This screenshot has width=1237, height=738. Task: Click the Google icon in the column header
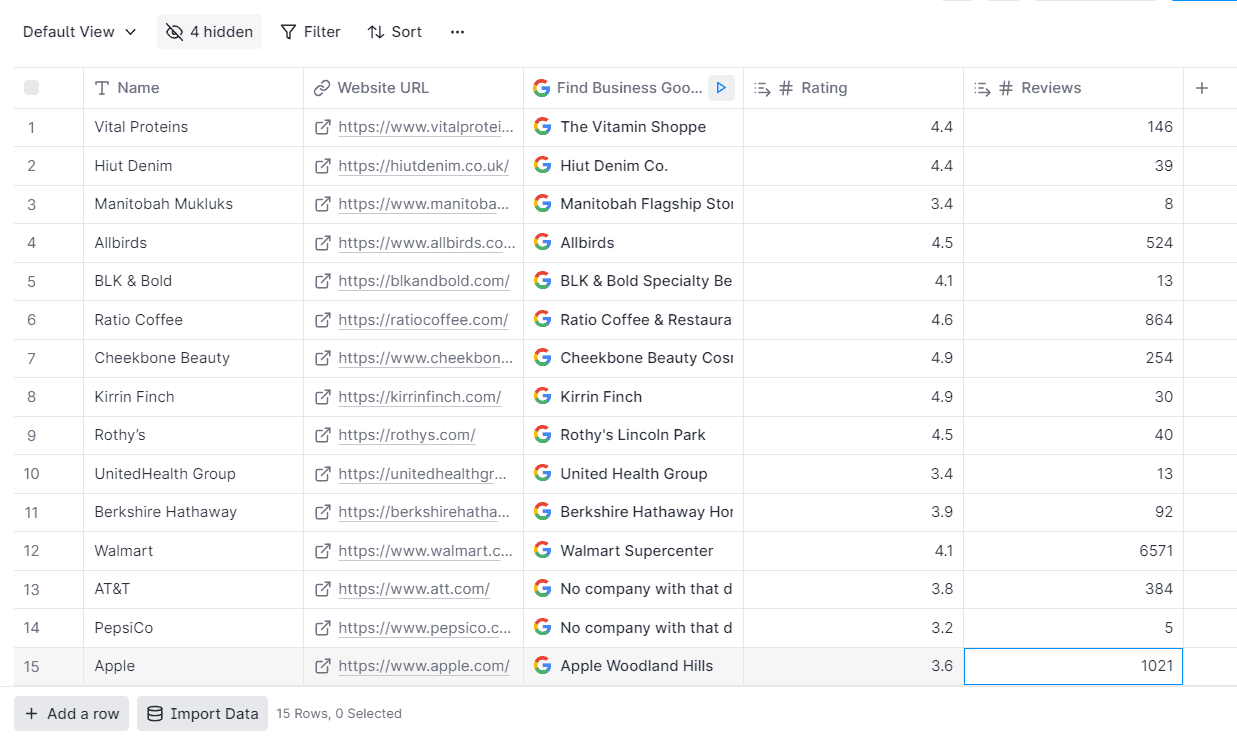(x=541, y=88)
